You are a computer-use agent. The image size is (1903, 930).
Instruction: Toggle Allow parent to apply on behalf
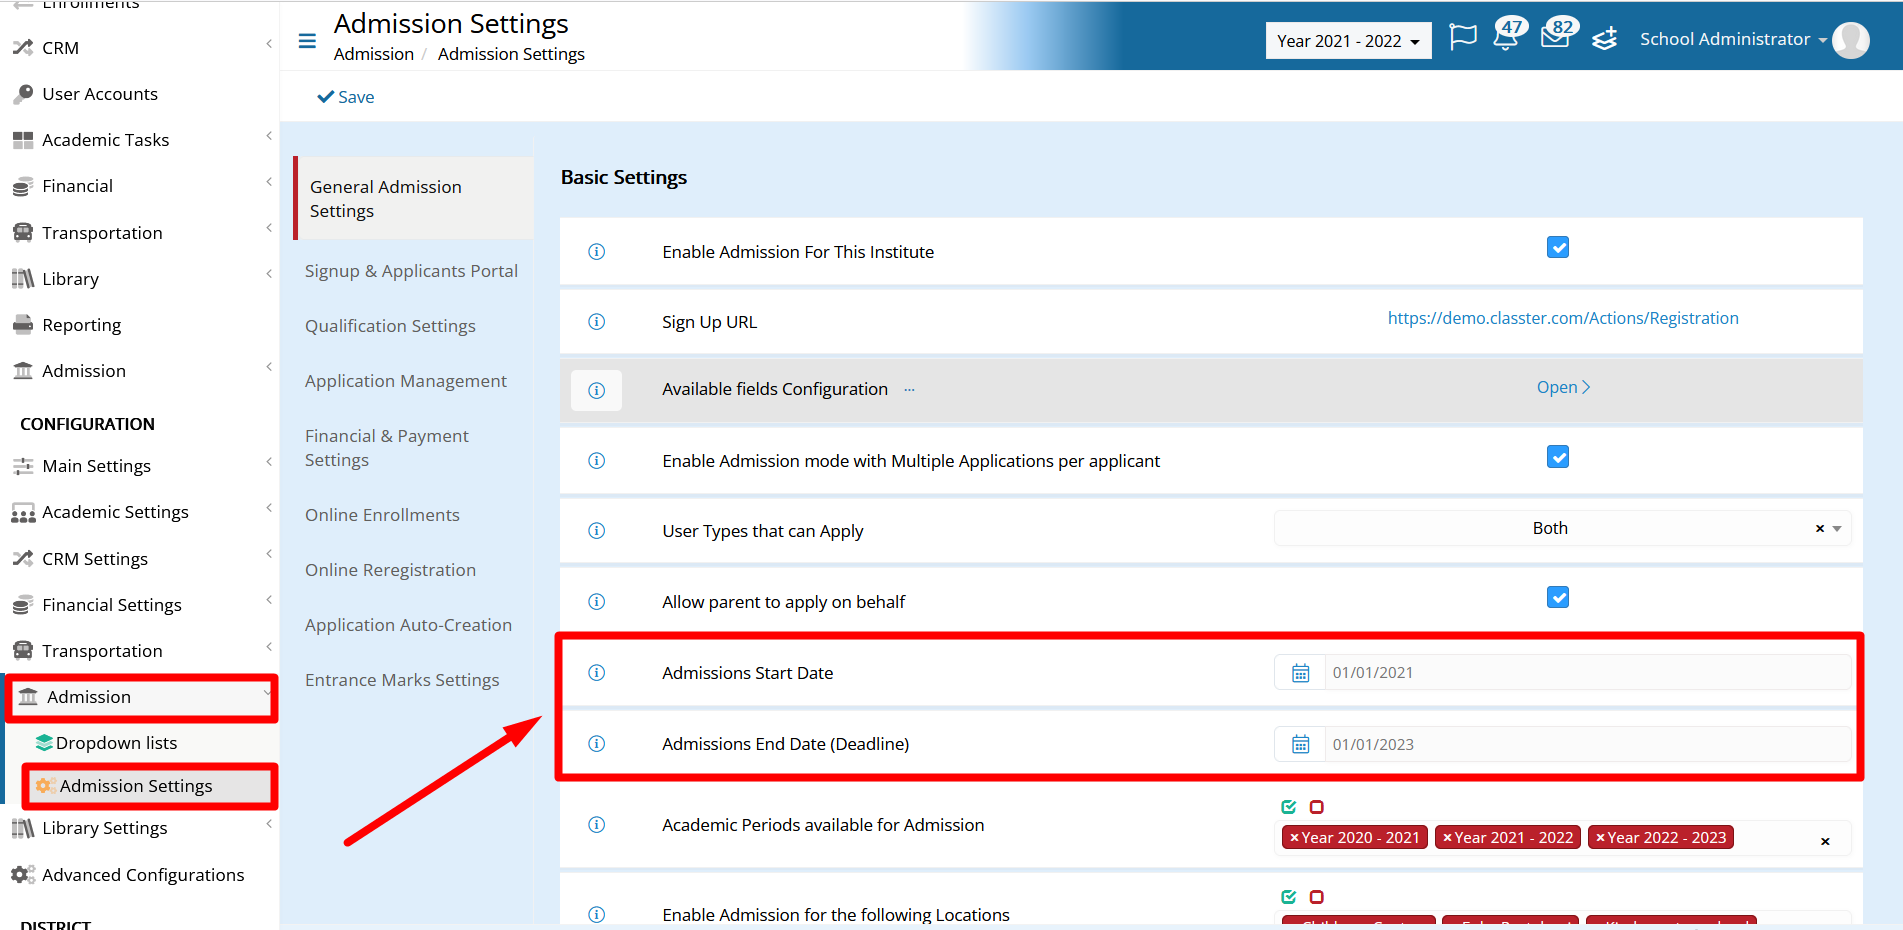[1558, 597]
